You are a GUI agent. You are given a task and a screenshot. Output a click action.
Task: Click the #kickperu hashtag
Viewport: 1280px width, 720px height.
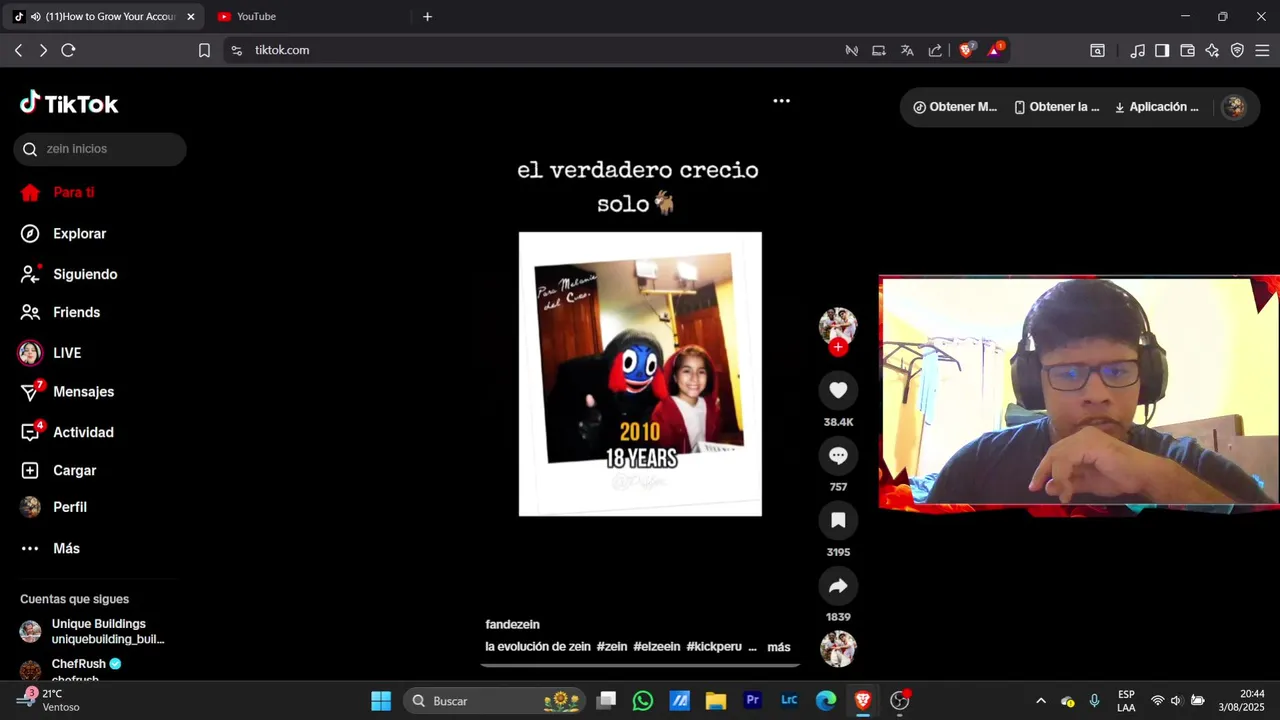click(x=714, y=647)
